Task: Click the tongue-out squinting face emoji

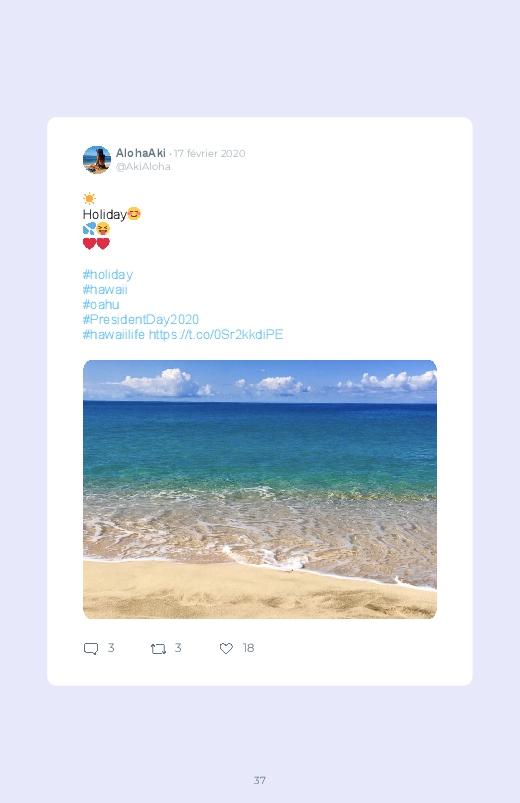Action: (x=103, y=228)
